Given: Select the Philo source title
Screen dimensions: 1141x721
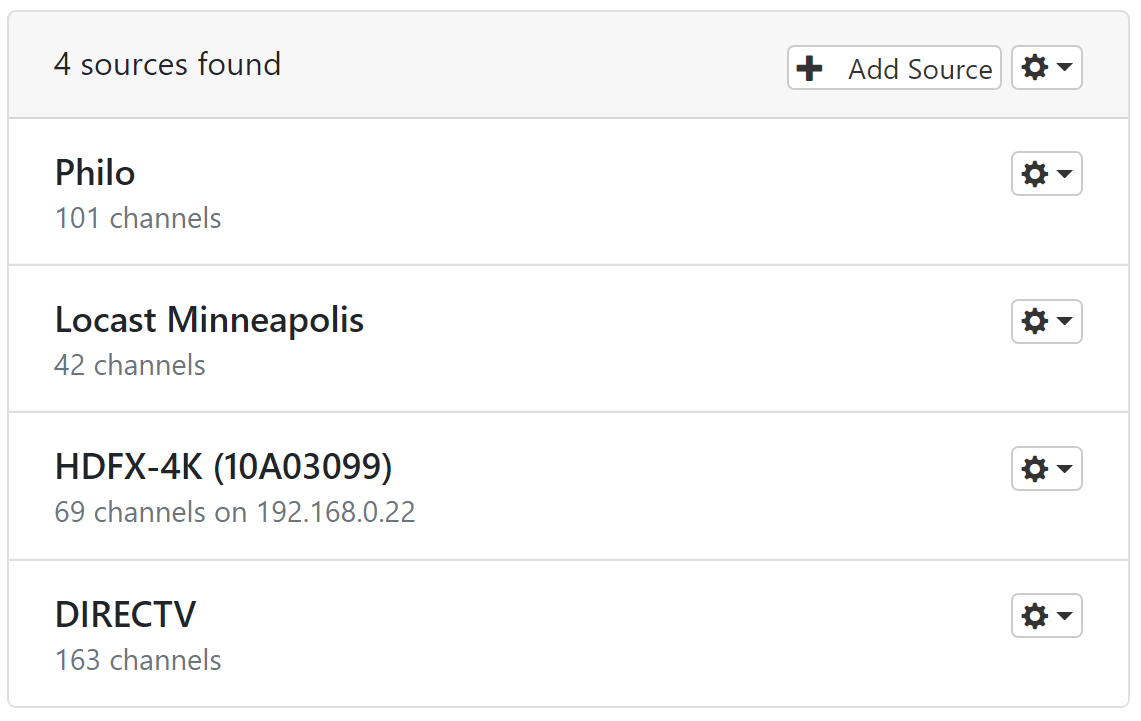Looking at the screenshot, I should click(95, 173).
